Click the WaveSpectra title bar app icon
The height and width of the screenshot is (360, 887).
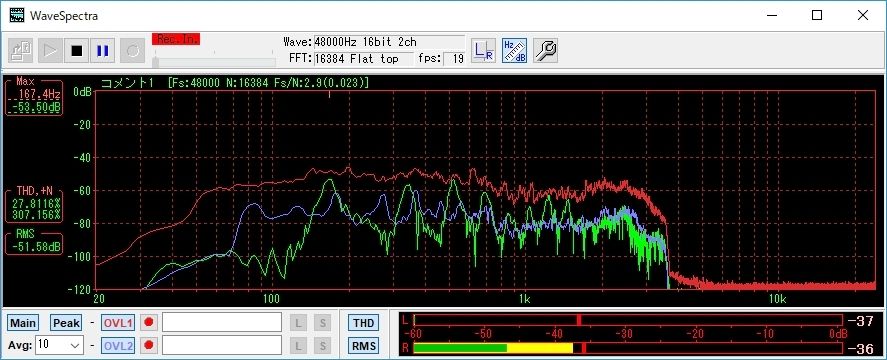point(17,15)
